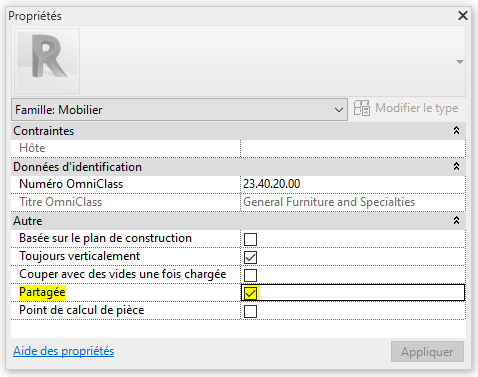Open the Famille: Mobilier combo box
The height and width of the screenshot is (377, 478).
coord(179,110)
